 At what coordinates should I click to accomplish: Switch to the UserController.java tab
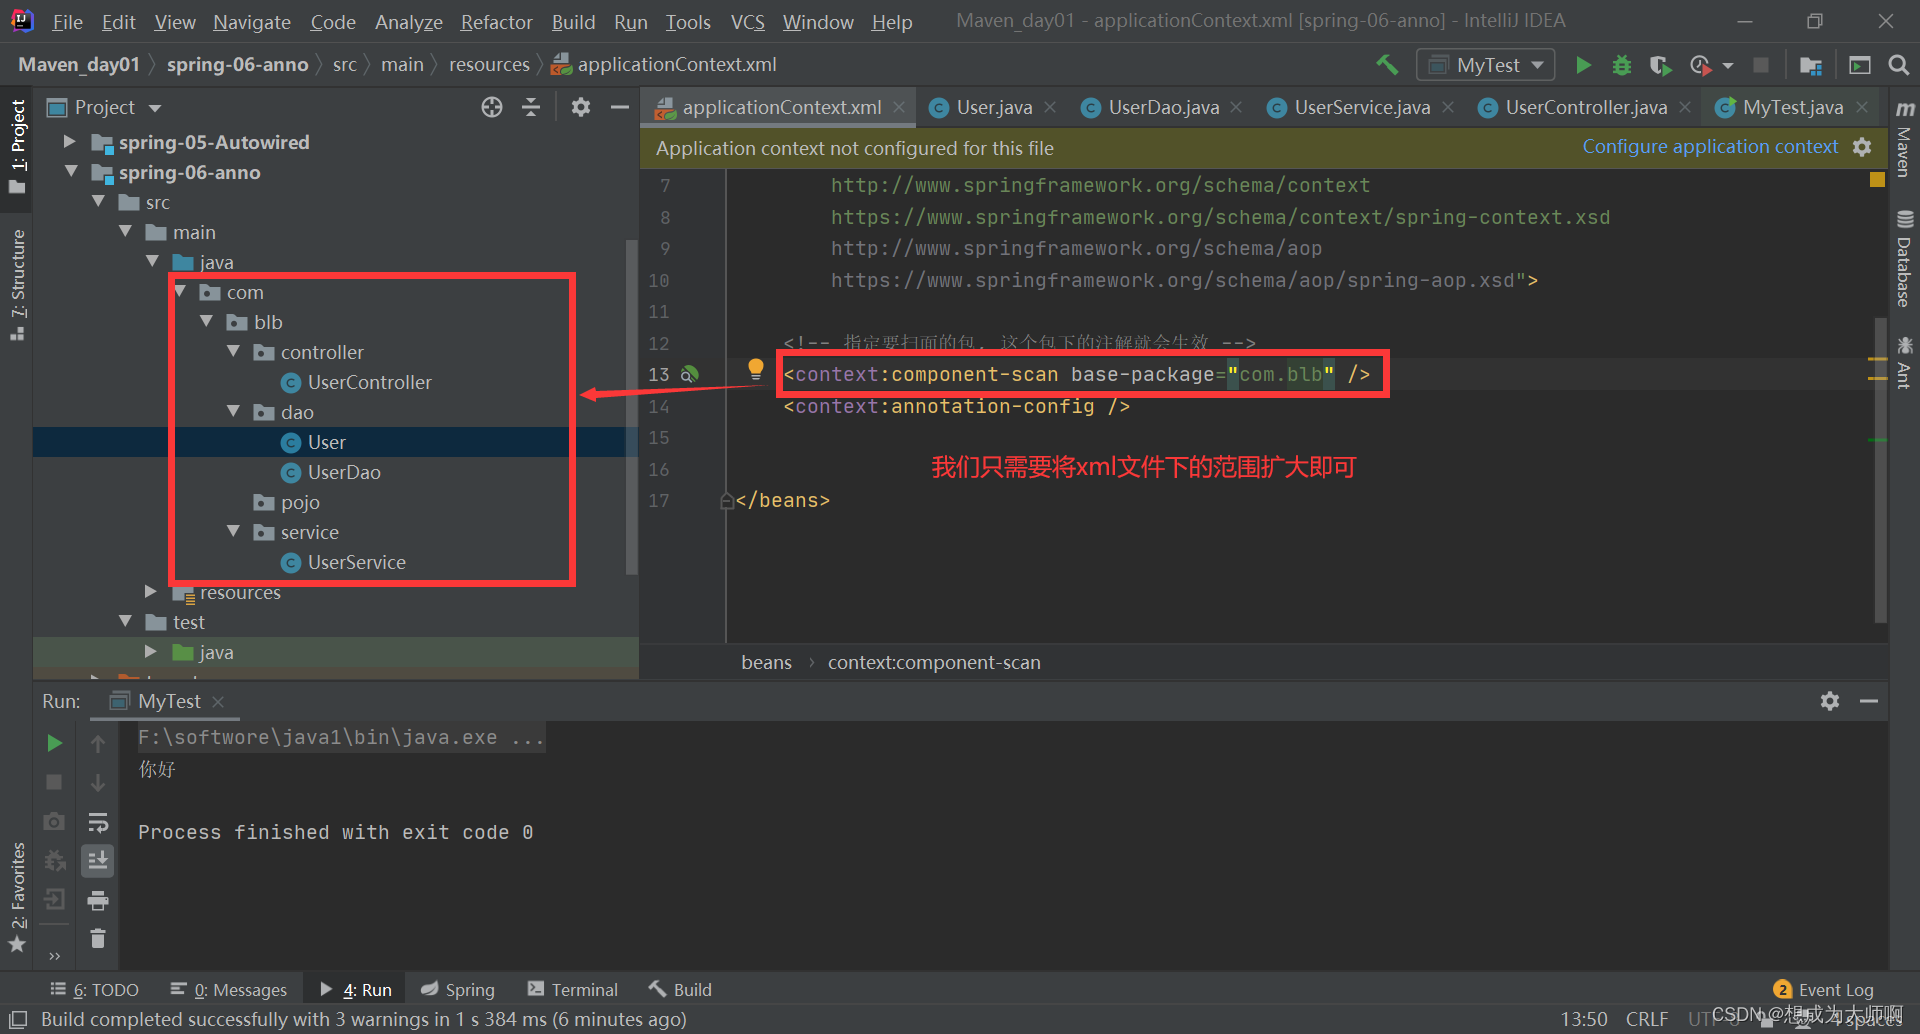1586,107
